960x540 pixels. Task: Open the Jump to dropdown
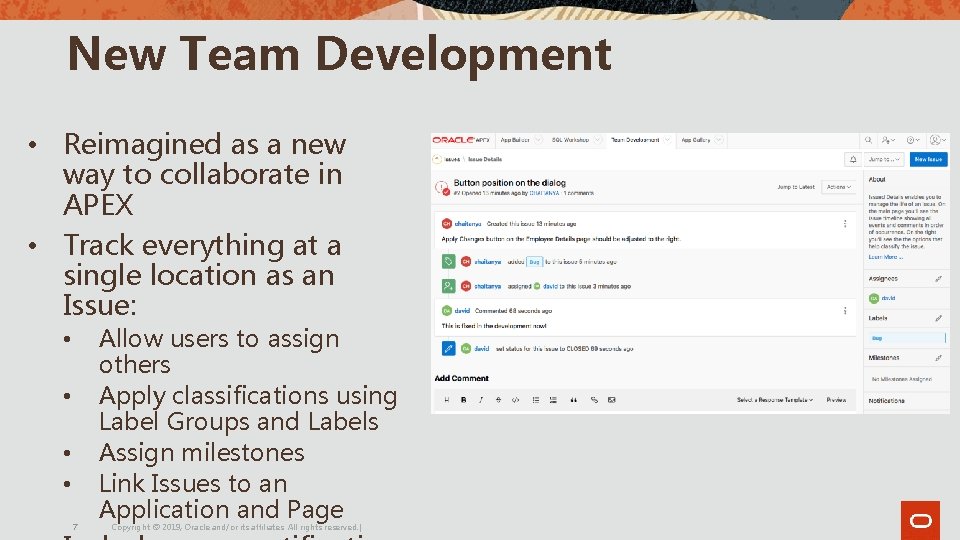pyautogui.click(x=884, y=159)
